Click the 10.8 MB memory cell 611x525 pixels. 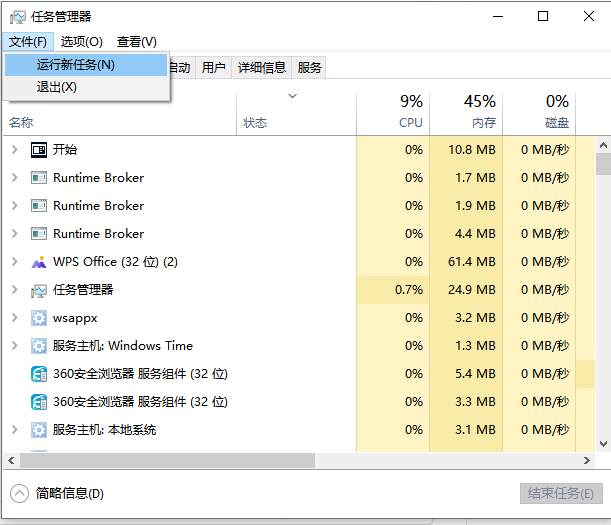pos(466,150)
